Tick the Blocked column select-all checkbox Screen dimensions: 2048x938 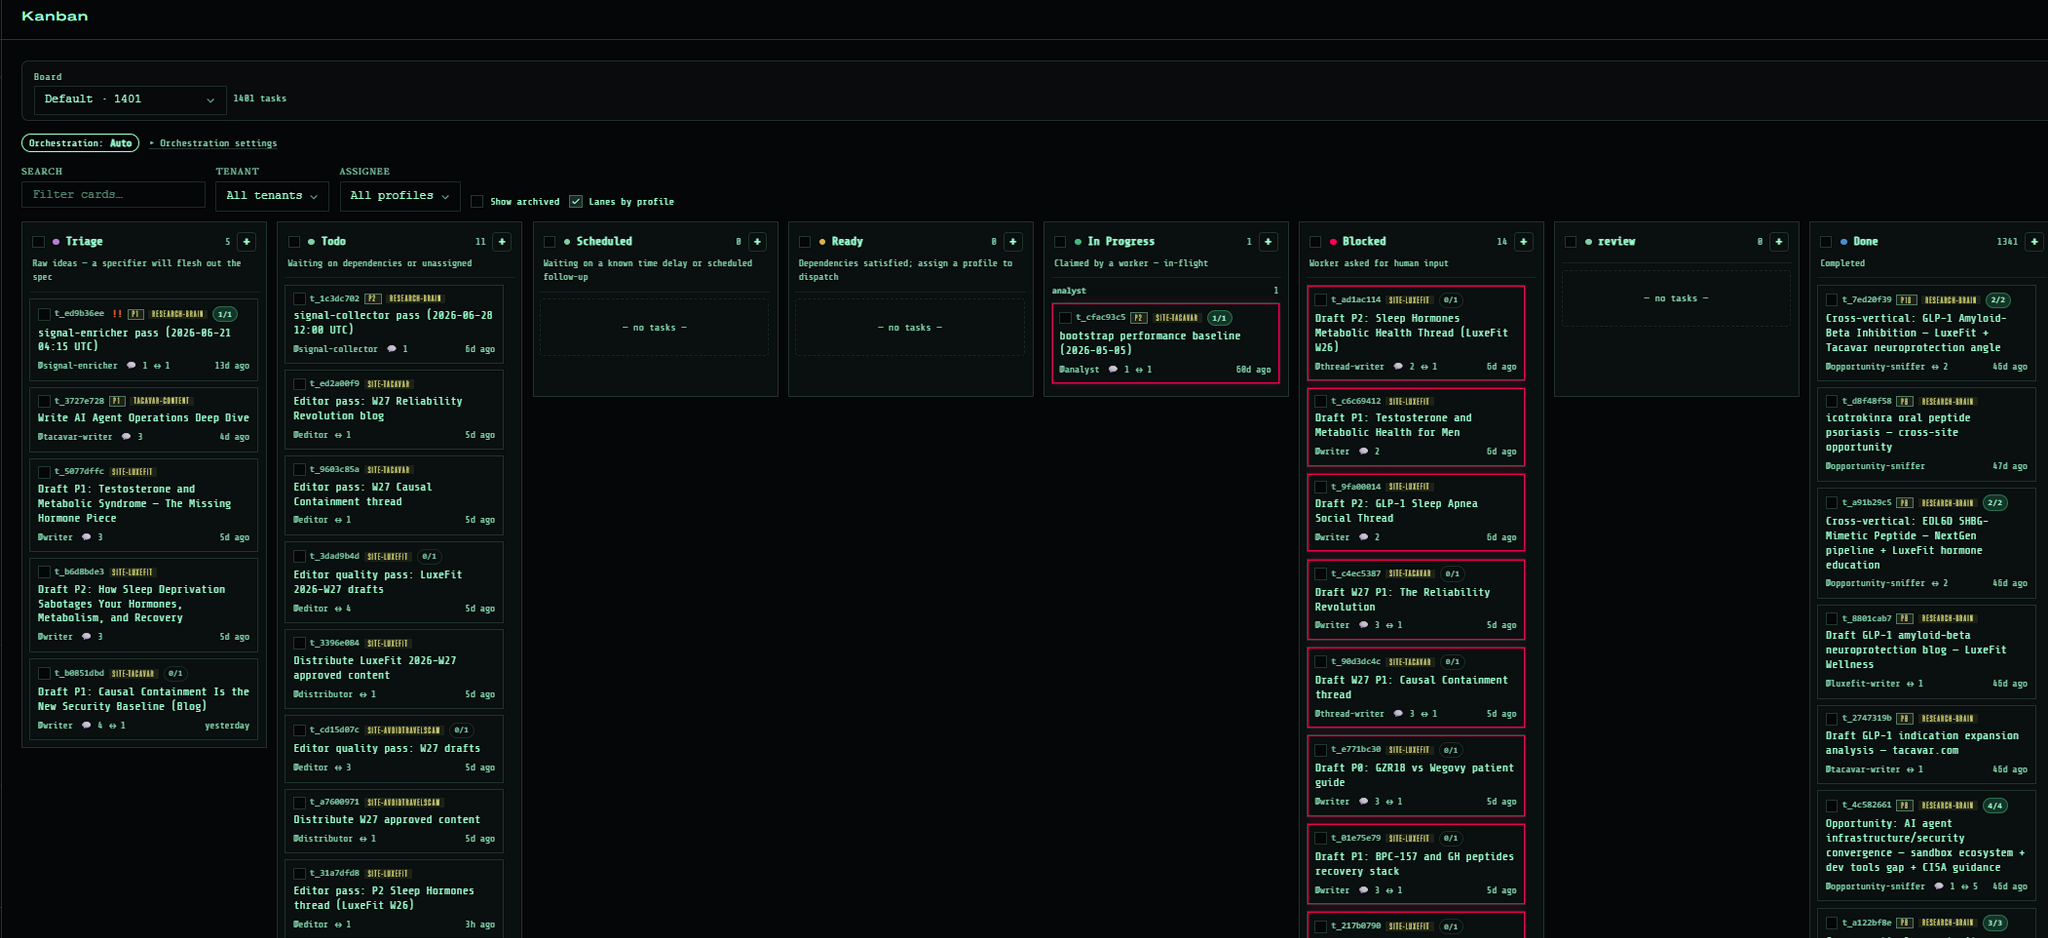click(1315, 242)
